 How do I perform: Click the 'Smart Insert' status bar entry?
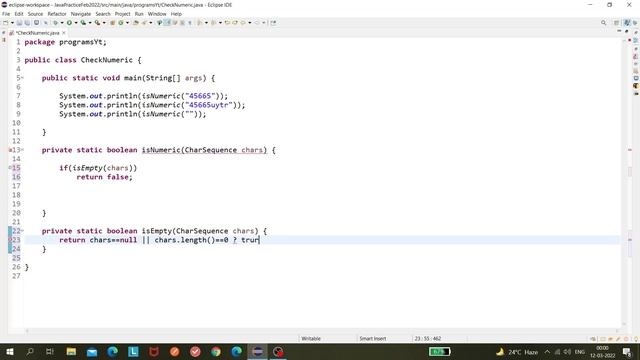pyautogui.click(x=373, y=338)
